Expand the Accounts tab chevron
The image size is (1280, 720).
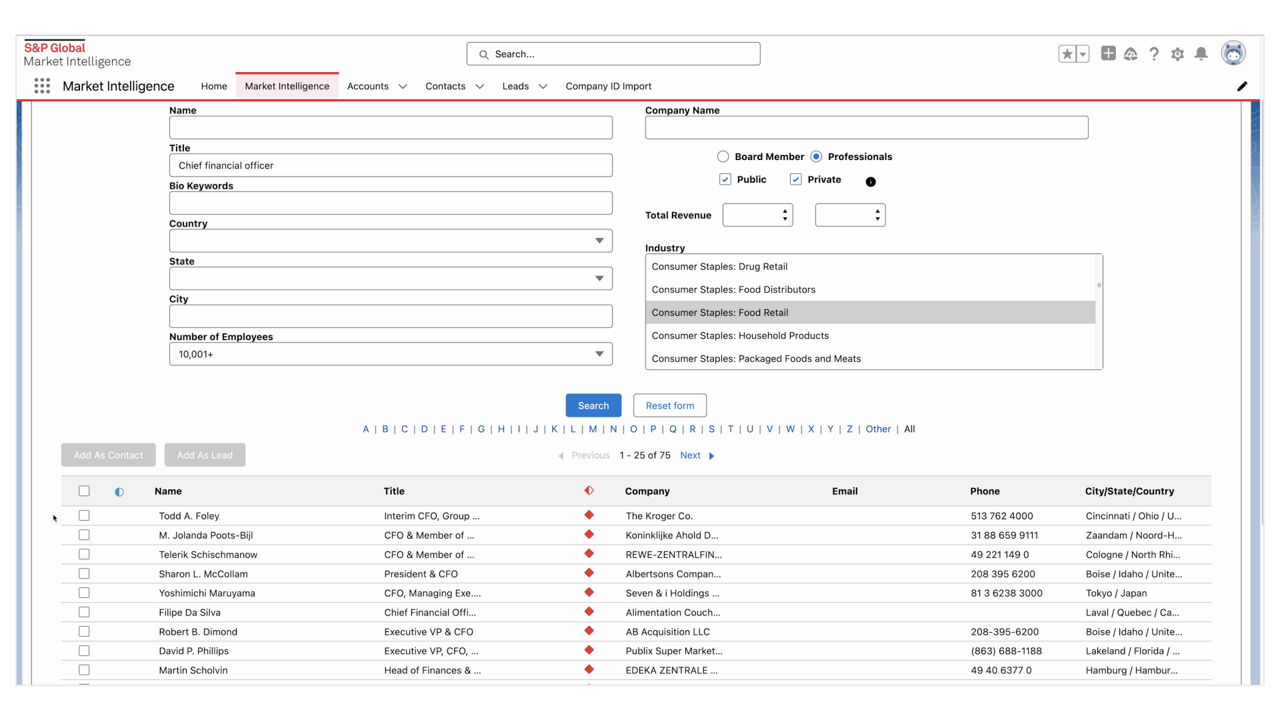[403, 87]
